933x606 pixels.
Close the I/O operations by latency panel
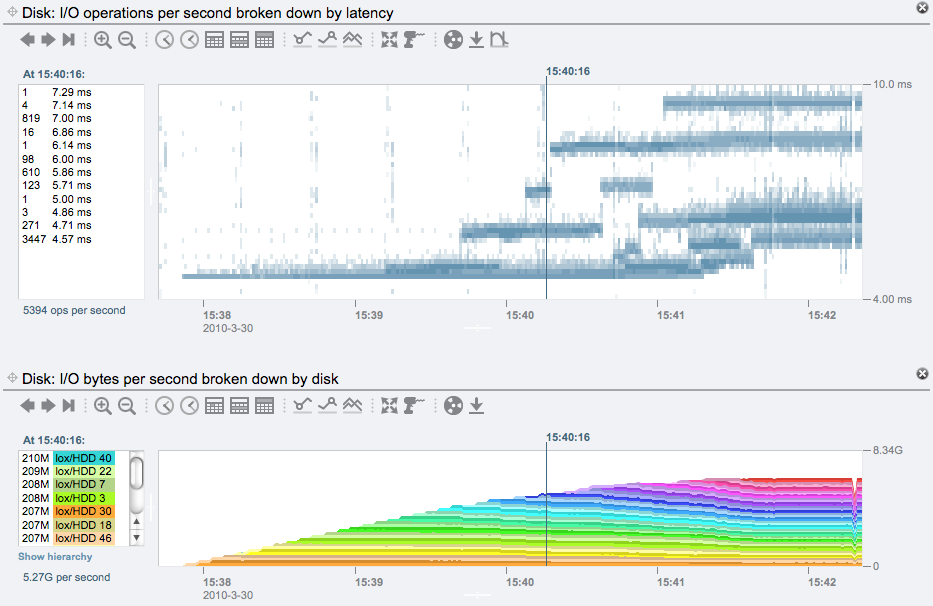click(x=921, y=8)
